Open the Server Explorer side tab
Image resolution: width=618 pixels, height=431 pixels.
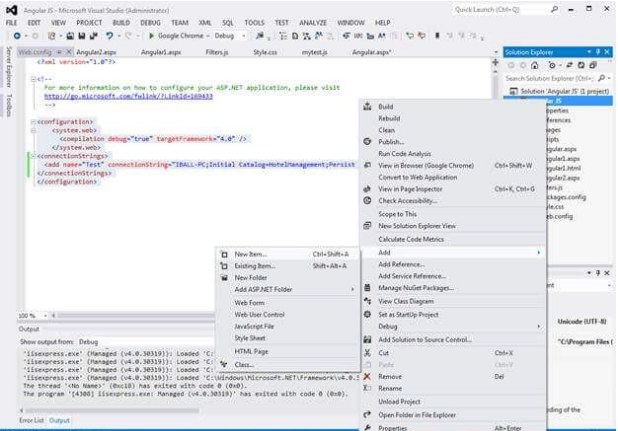click(9, 67)
